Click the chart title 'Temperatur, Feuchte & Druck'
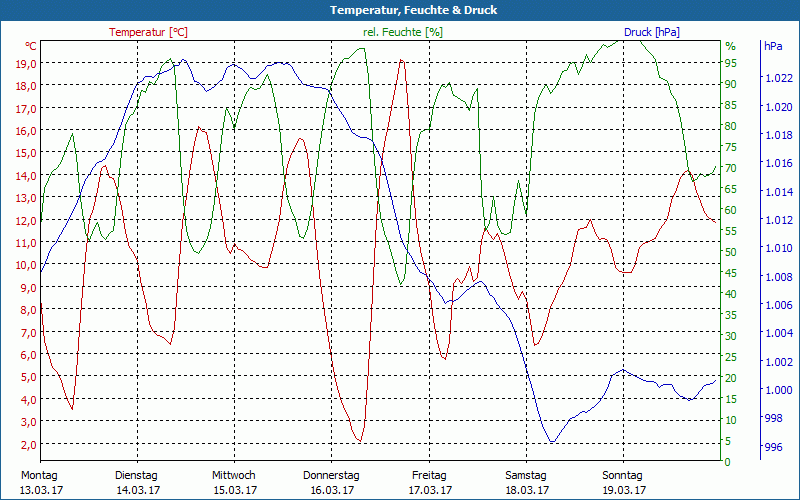The height and width of the screenshot is (500, 800). (x=413, y=10)
